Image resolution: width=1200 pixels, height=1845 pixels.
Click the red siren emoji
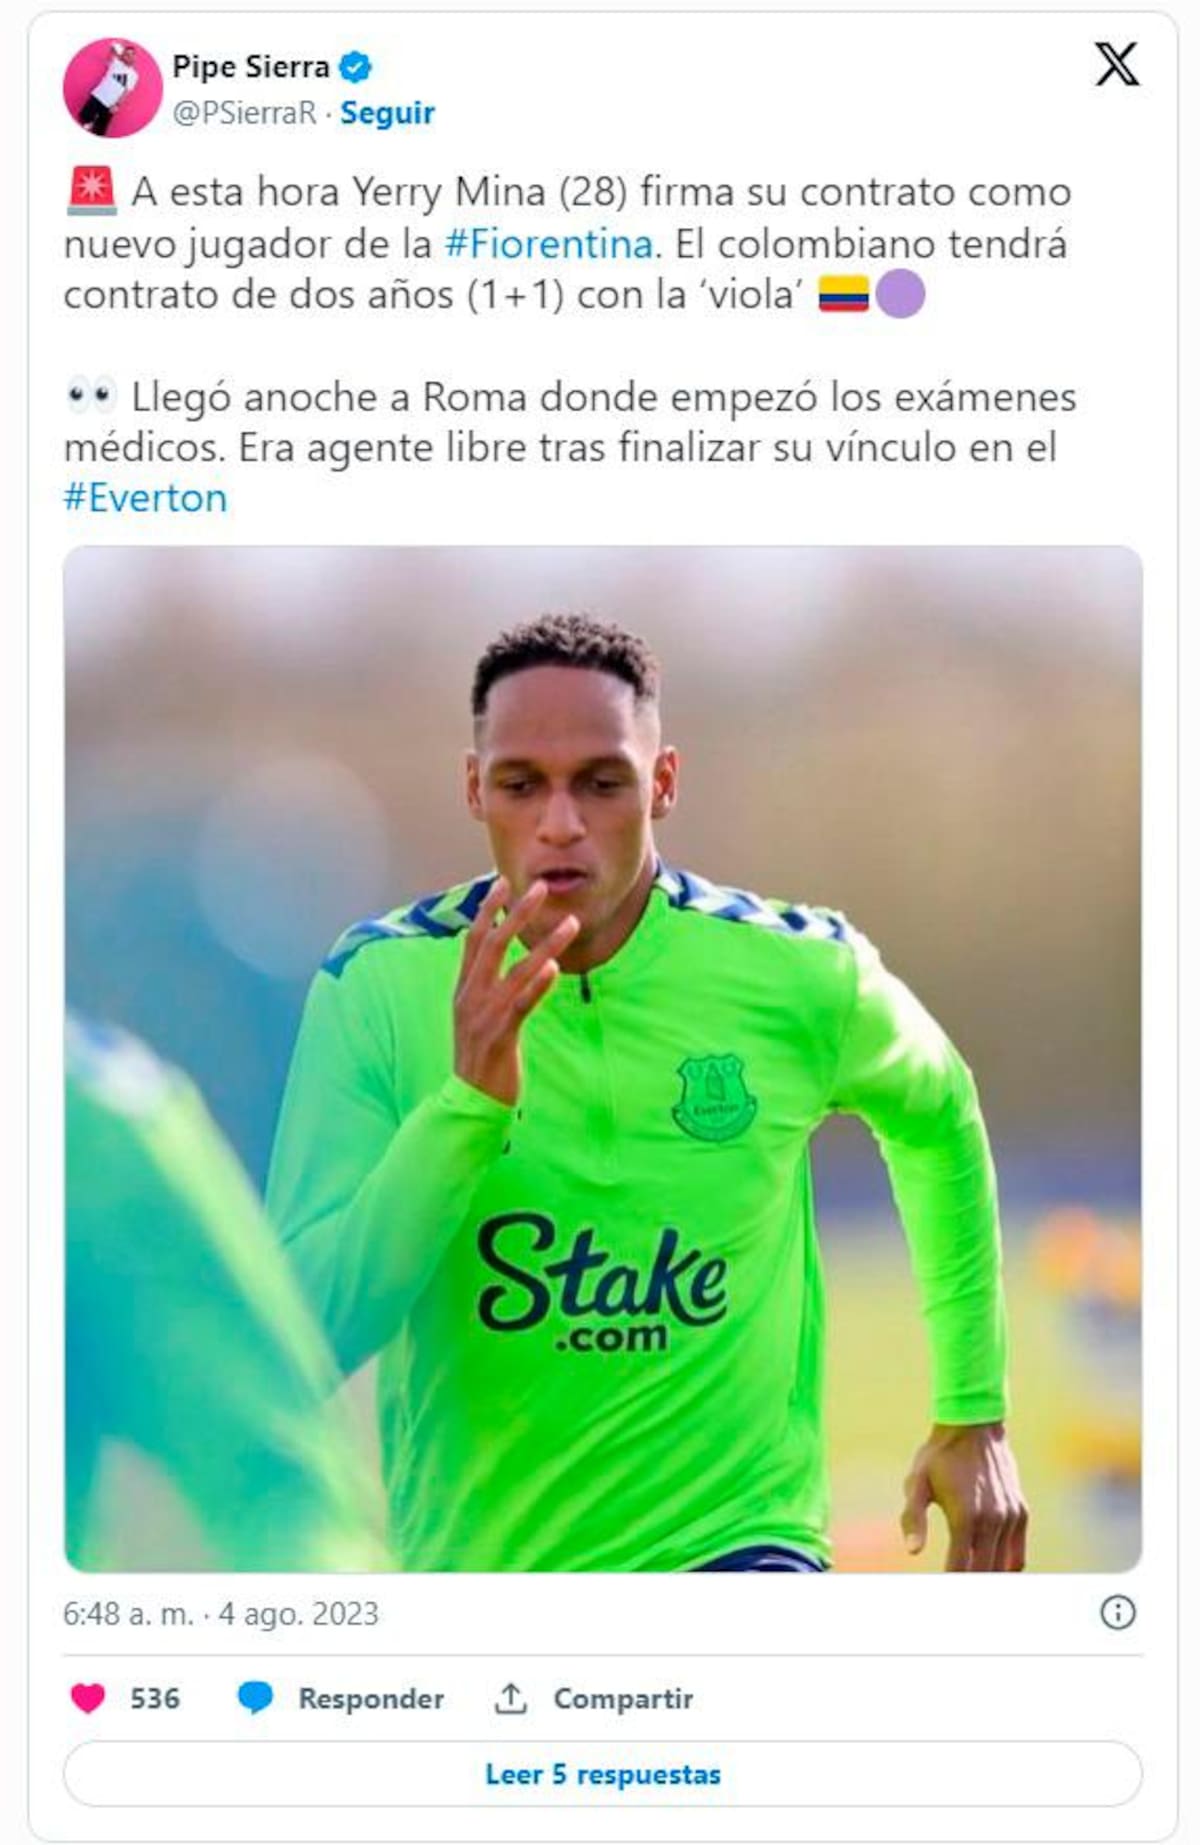coord(92,191)
